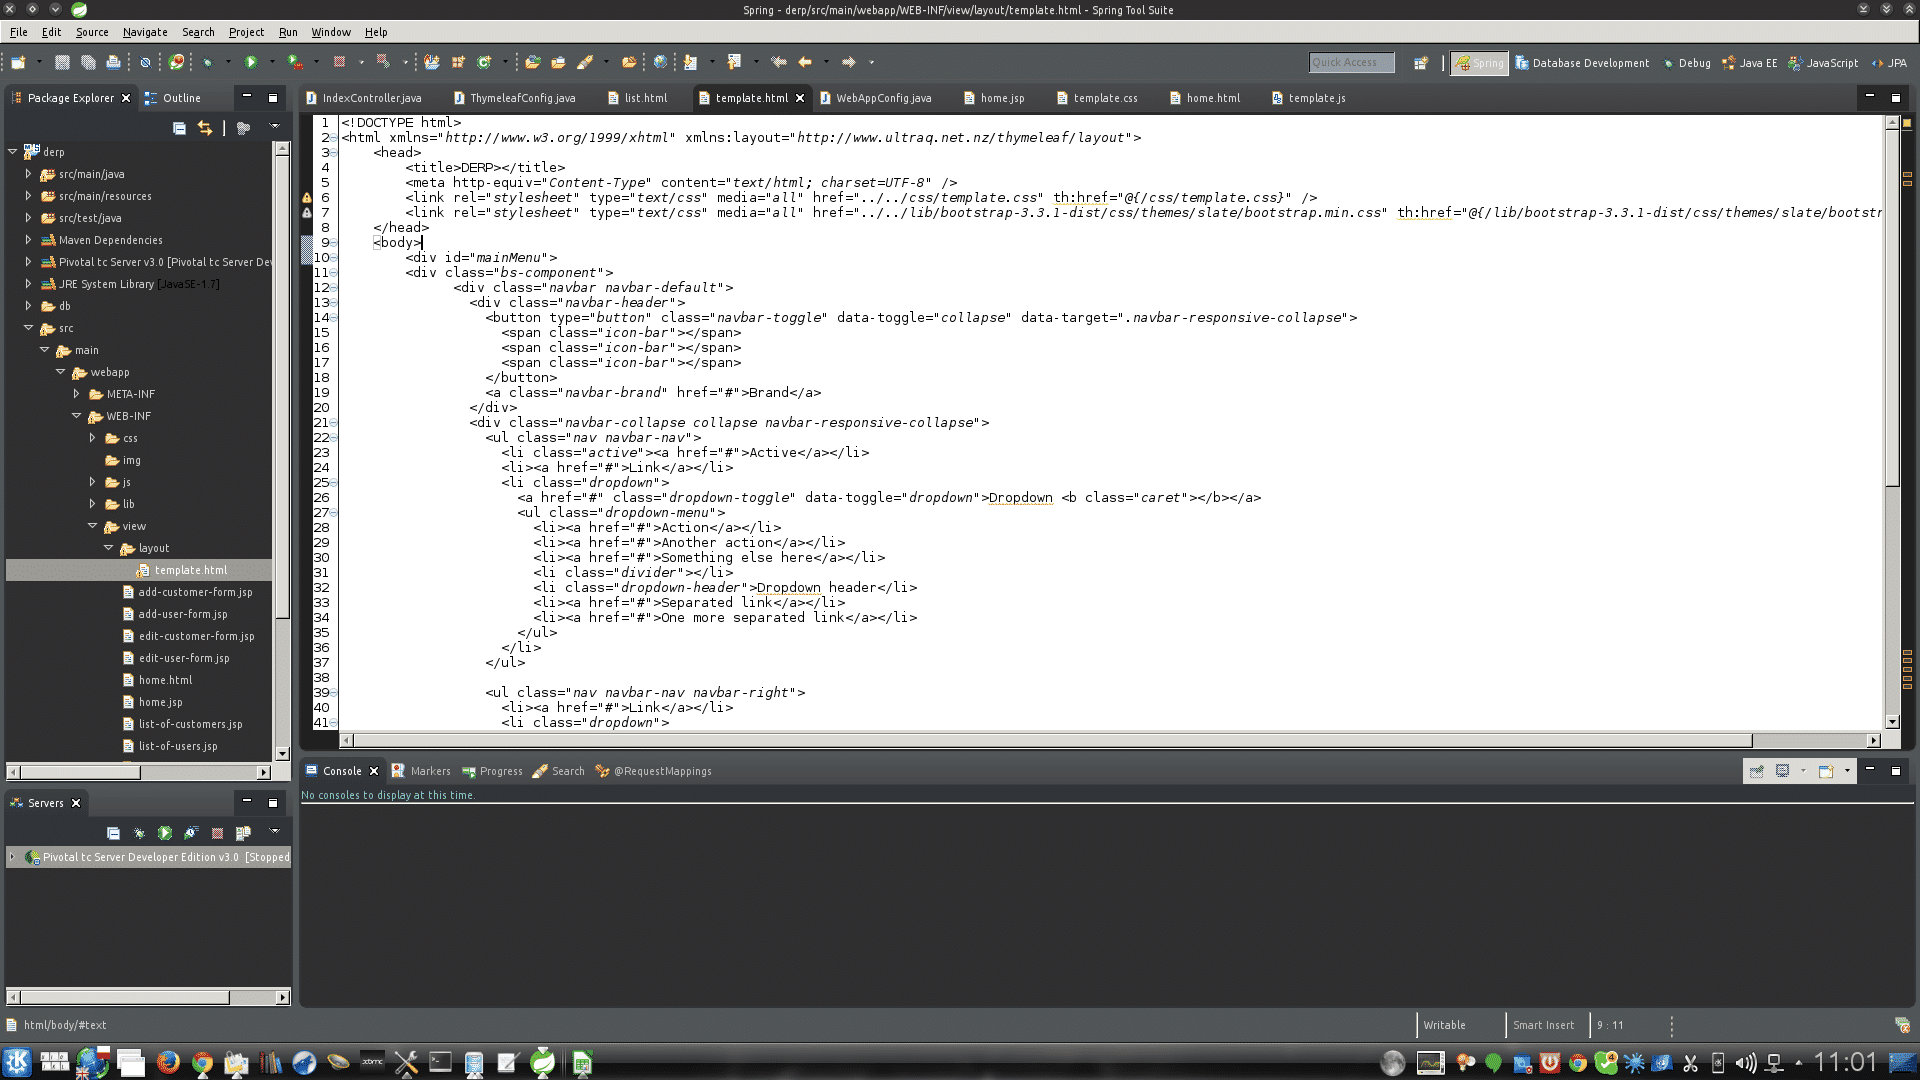Open the Run button dropdown arrow

tap(272, 62)
